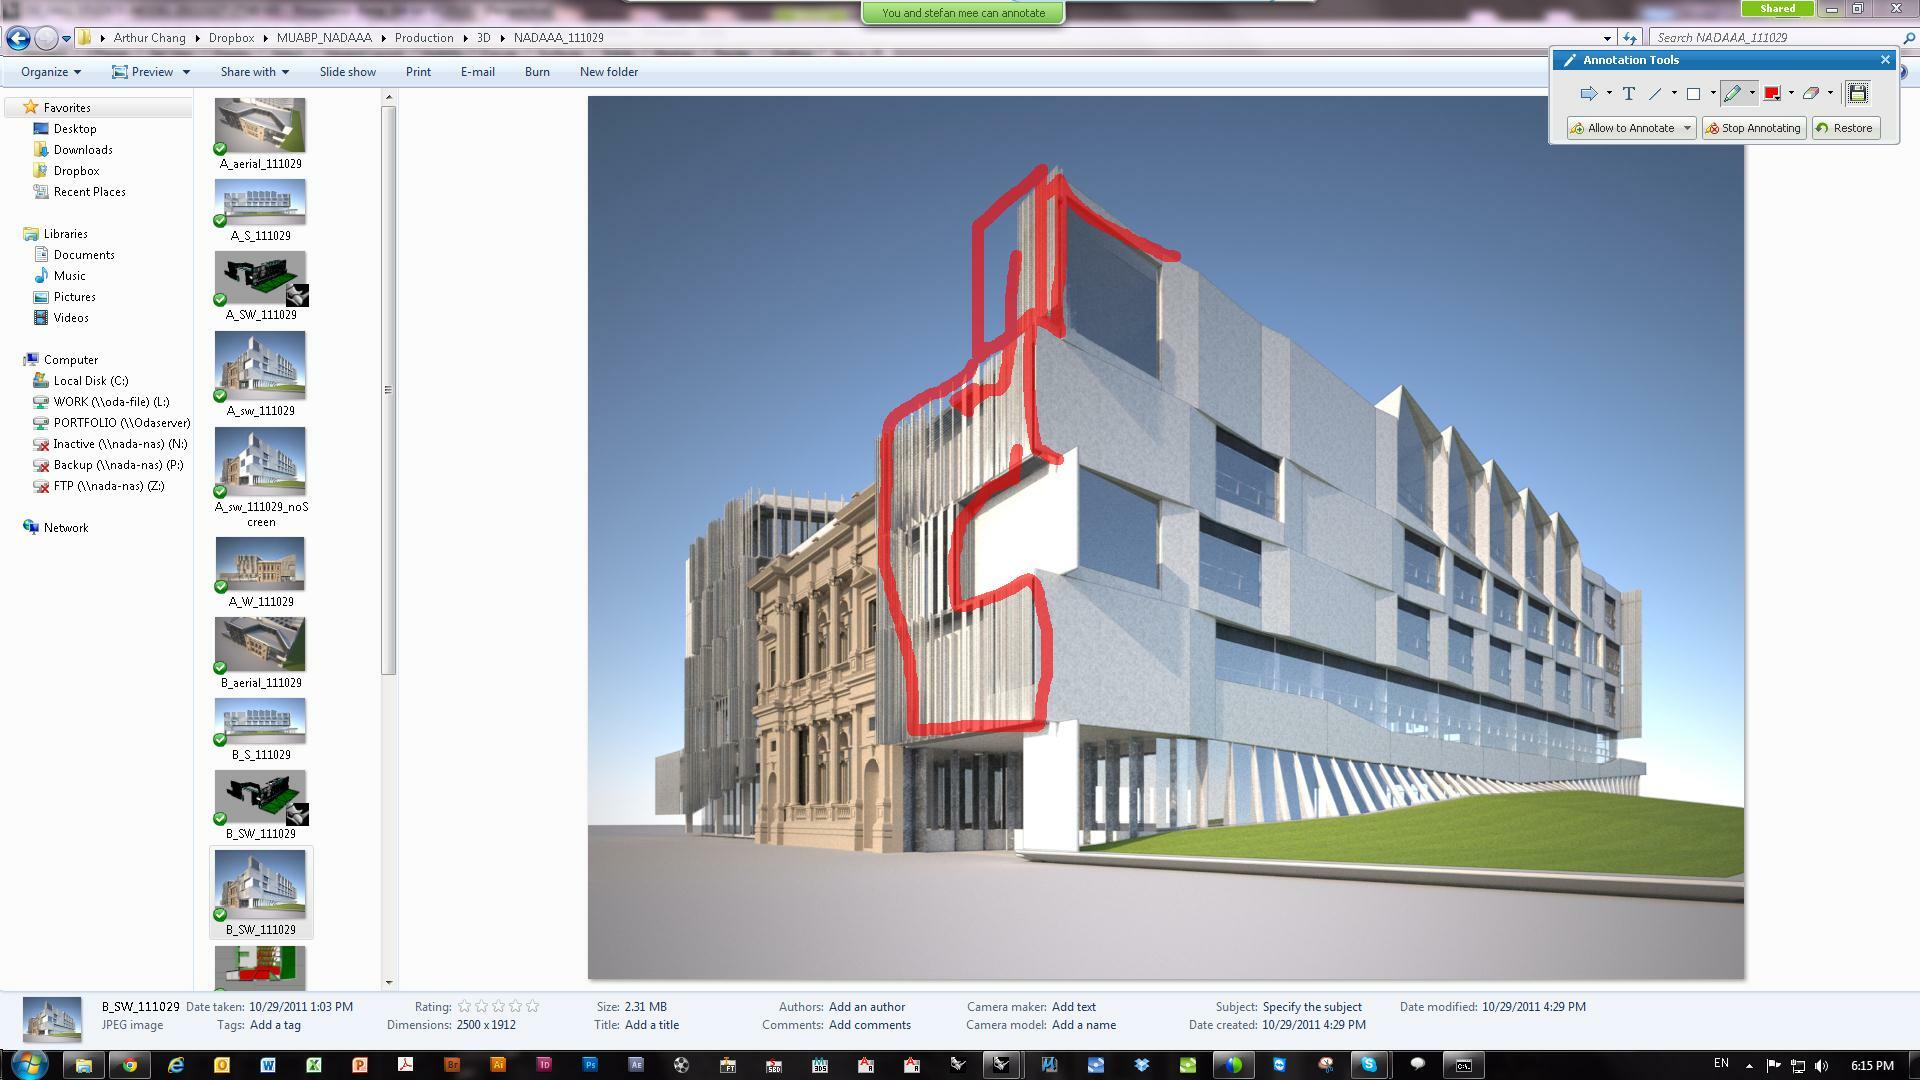Start Slide show
The width and height of the screenshot is (1920, 1080).
point(348,72)
